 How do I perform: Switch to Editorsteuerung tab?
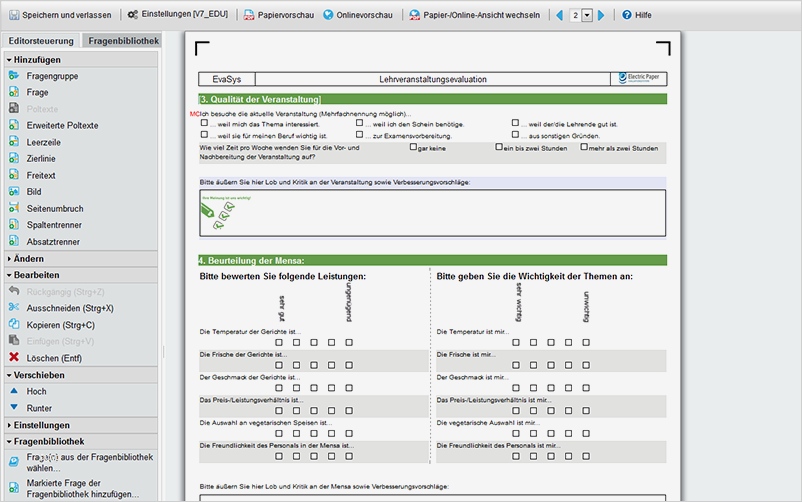click(41, 41)
